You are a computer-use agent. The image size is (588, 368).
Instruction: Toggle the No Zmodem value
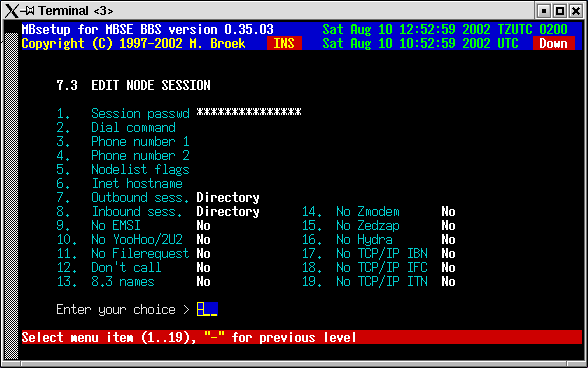click(x=448, y=212)
